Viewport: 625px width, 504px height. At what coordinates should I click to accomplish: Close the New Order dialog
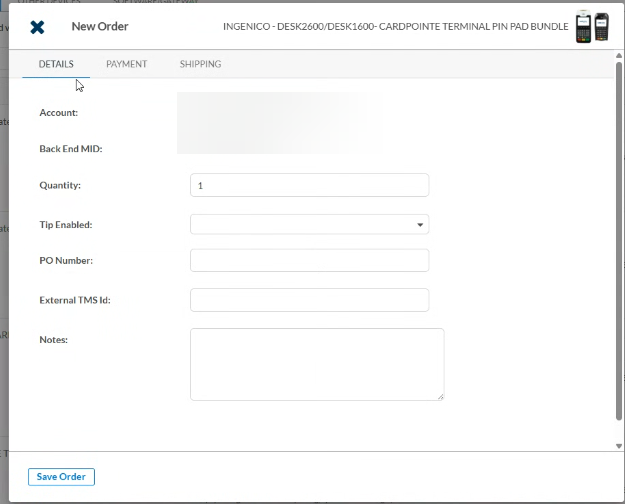[37, 27]
